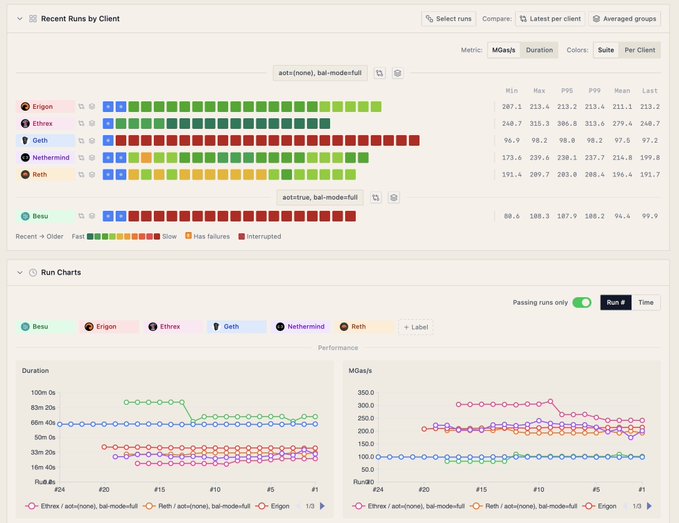Viewport: 679px width, 523px height.
Task: Click the compare-latest icon in the Geth row
Action: click(81, 140)
